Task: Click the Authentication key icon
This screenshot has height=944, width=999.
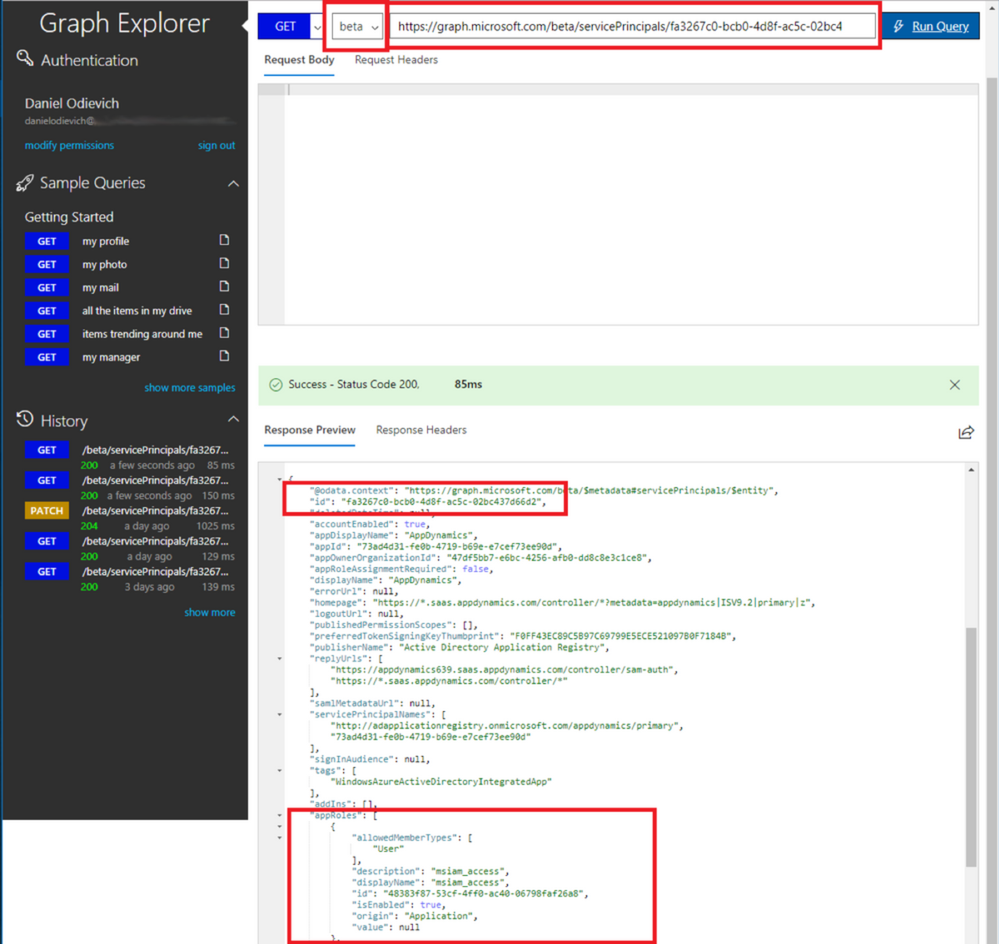Action: (x=25, y=59)
